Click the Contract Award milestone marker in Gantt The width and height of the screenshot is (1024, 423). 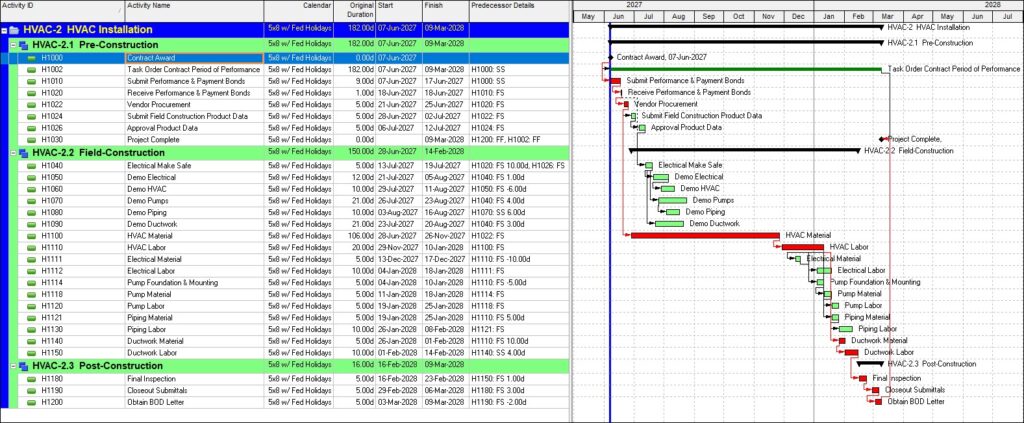coord(611,57)
